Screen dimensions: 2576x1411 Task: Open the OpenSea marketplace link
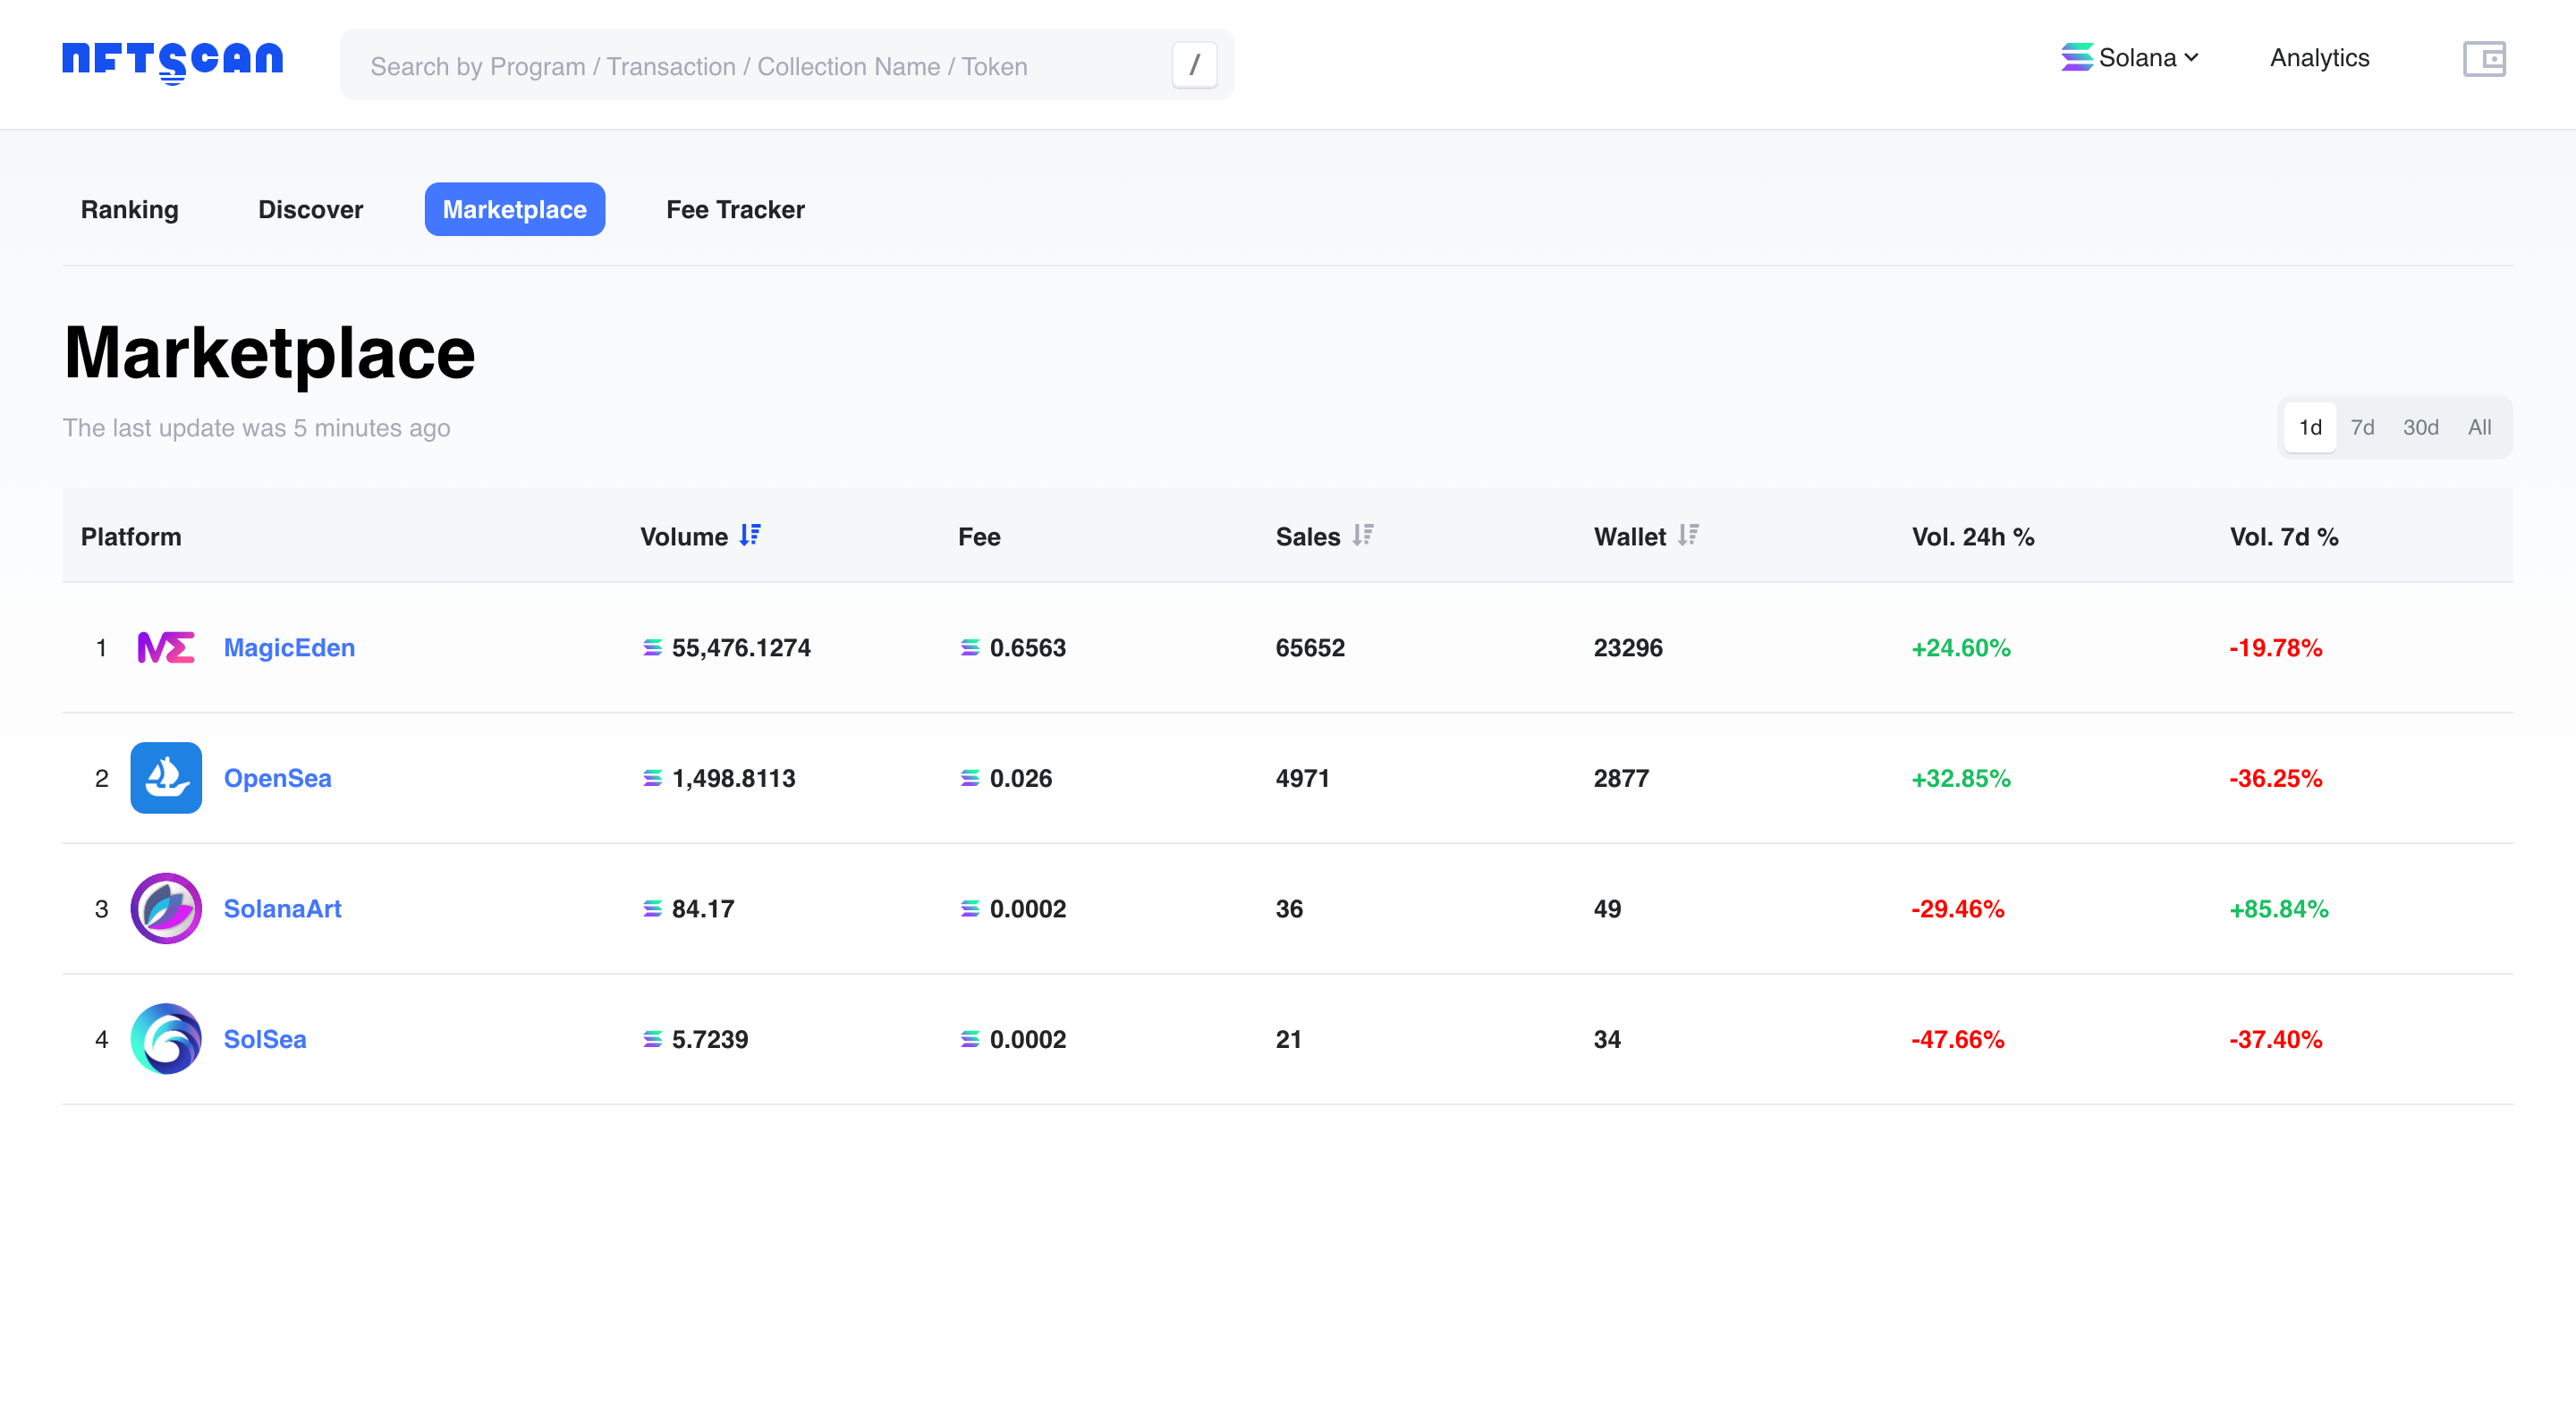tap(277, 778)
